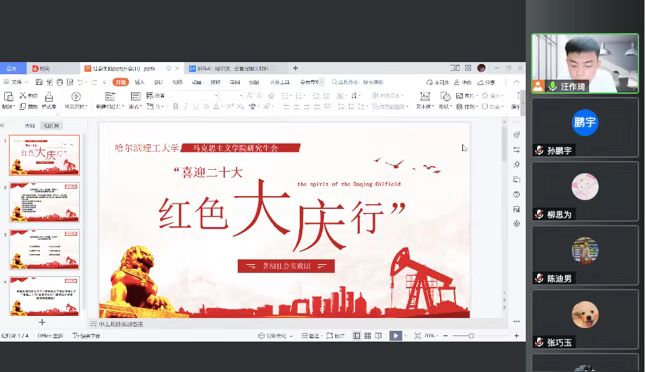The height and width of the screenshot is (372, 646).
Task: Toggle italic formatting in ribbon
Action: (186, 106)
